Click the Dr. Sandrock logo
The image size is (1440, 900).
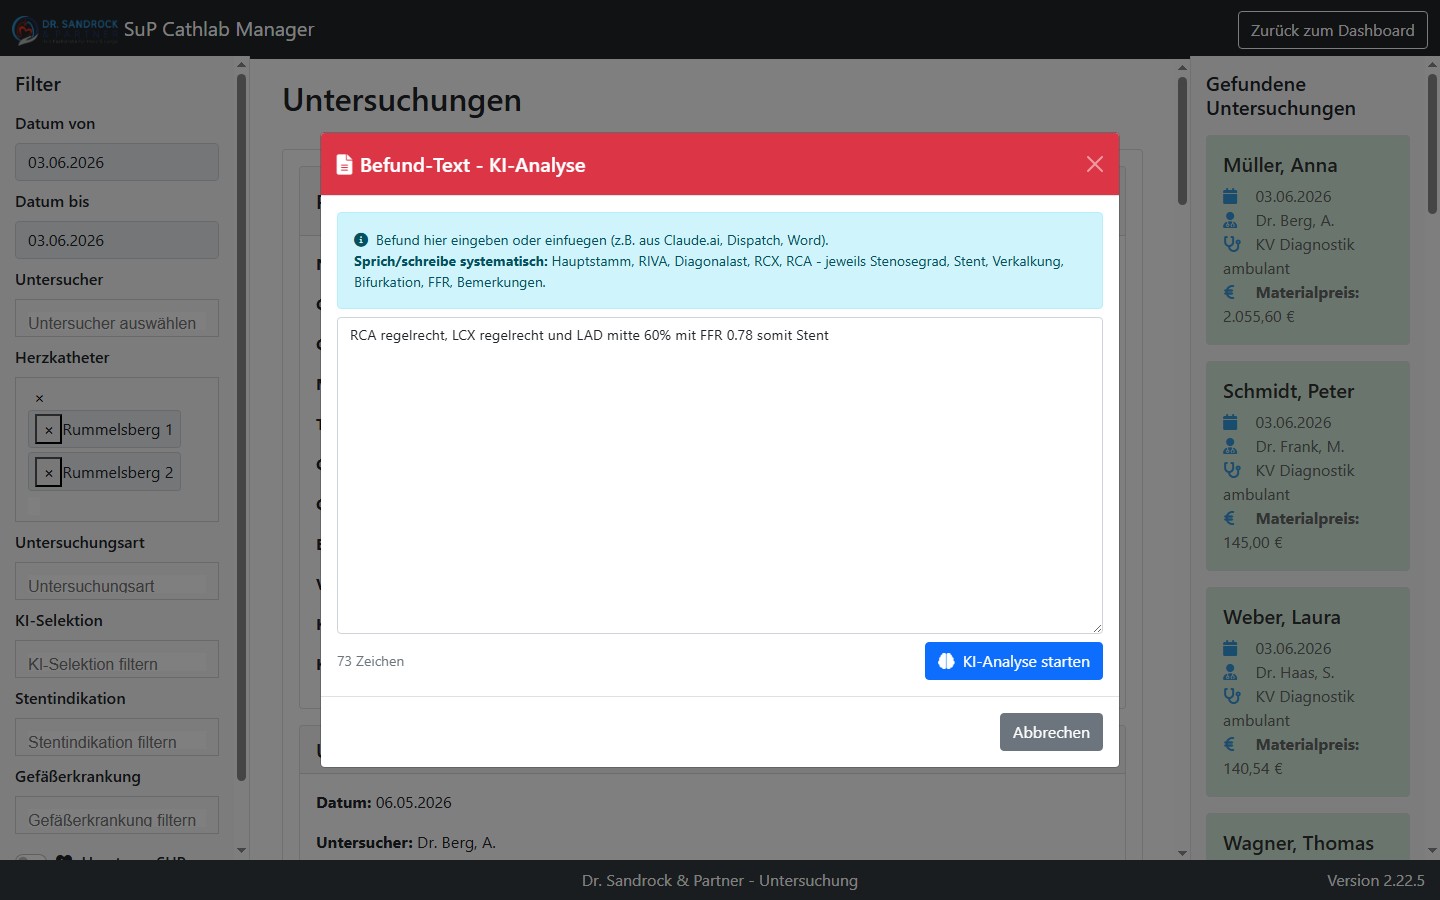coord(65,29)
